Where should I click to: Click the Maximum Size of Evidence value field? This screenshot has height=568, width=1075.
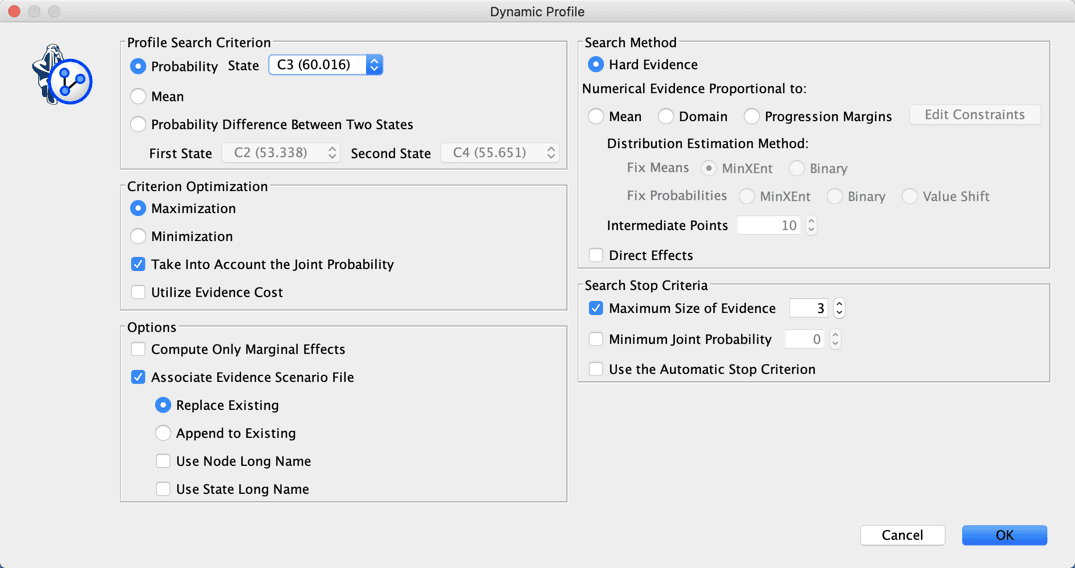pos(809,309)
